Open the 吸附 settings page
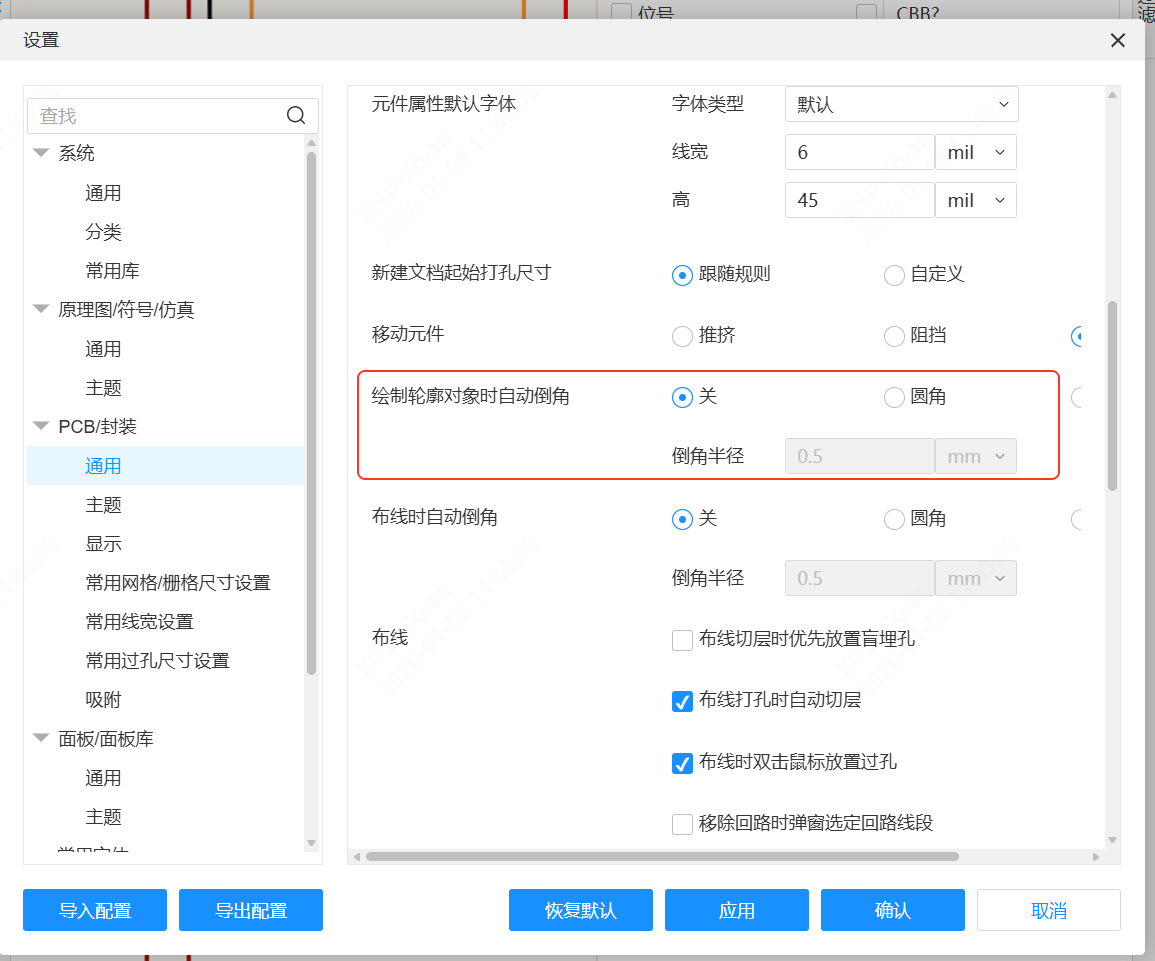 (104, 699)
